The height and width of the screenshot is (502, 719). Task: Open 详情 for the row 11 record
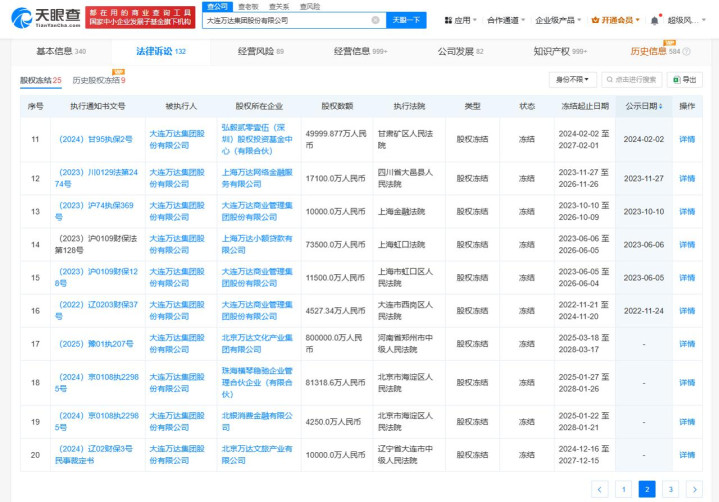click(x=686, y=140)
